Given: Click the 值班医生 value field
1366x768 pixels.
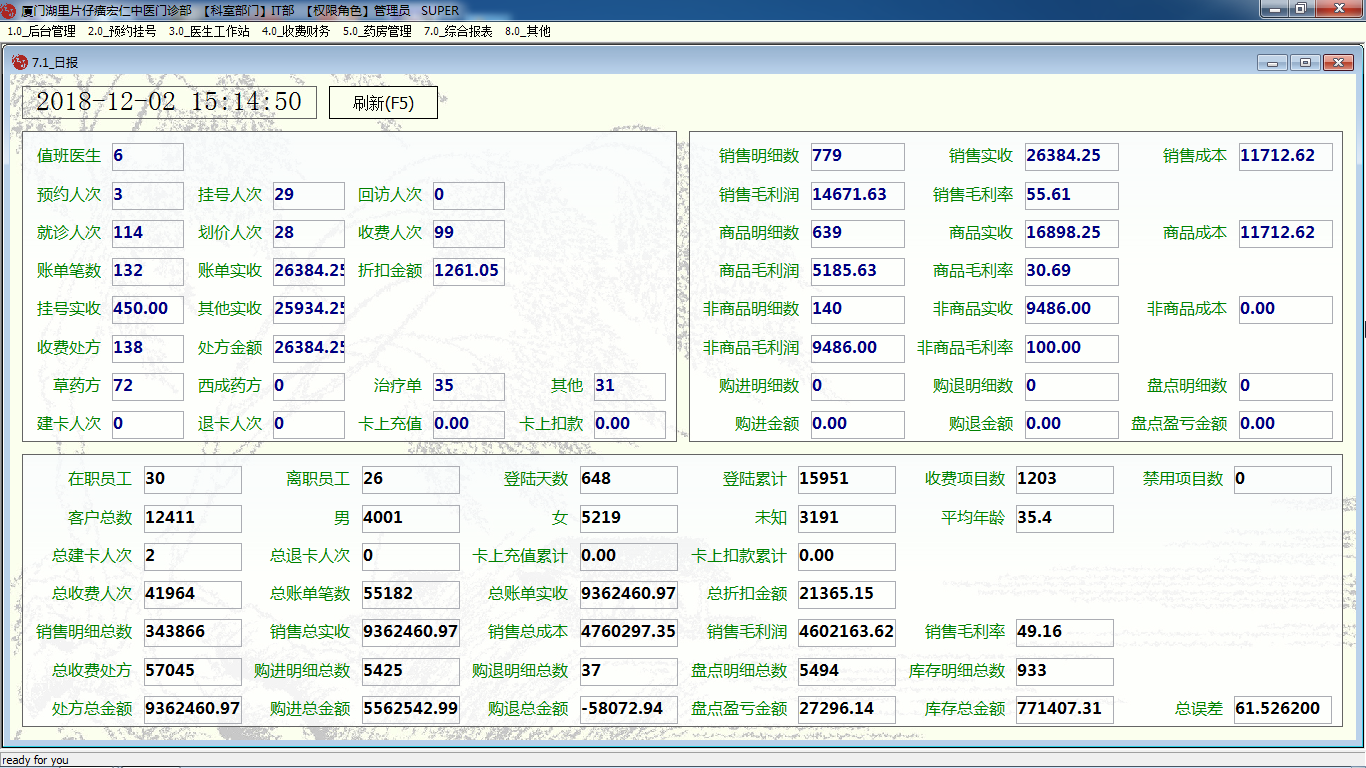Looking at the screenshot, I should click(x=147, y=156).
